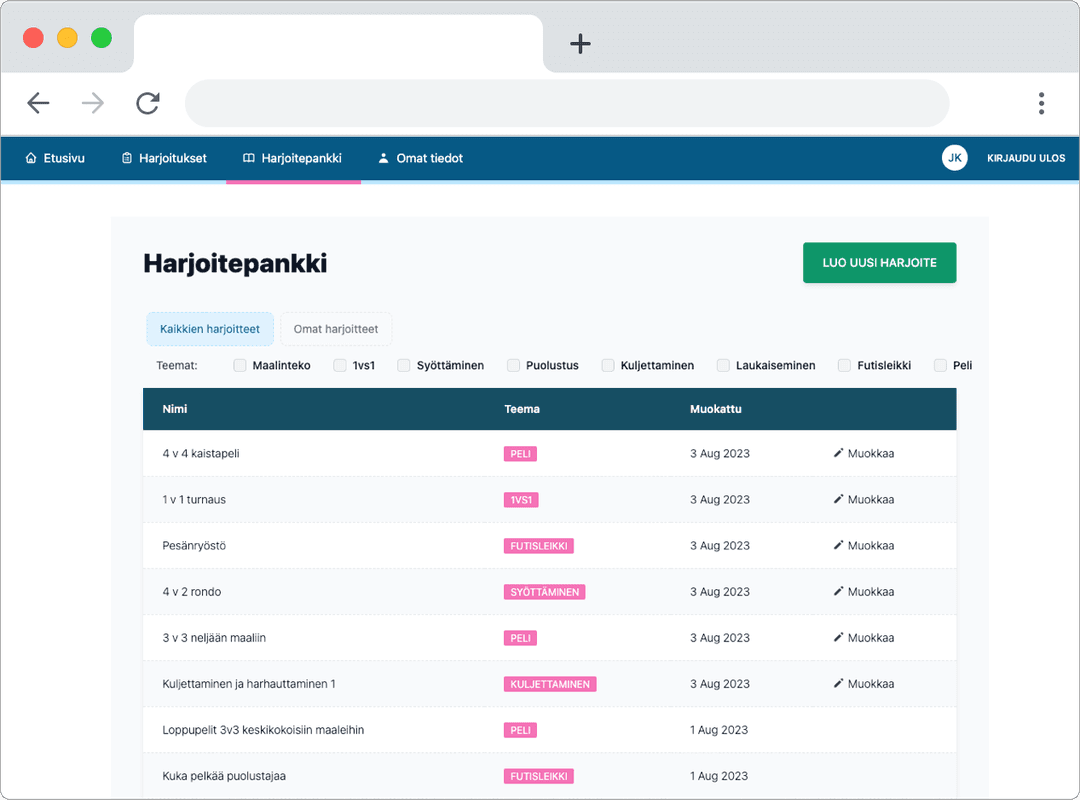Select the Kaikkien harjoitteet tab
Image resolution: width=1080 pixels, height=800 pixels.
pos(209,328)
